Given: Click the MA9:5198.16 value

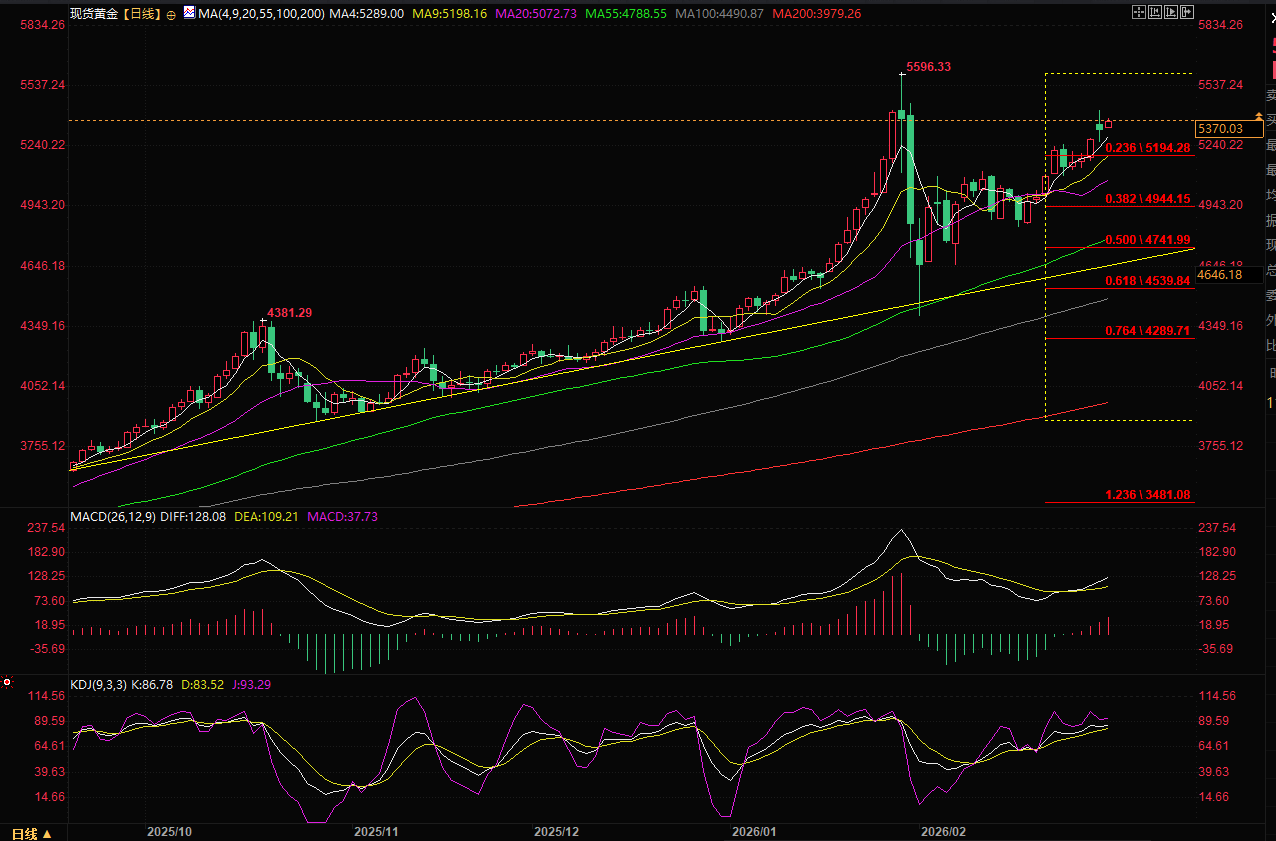Looking at the screenshot, I should tap(450, 14).
